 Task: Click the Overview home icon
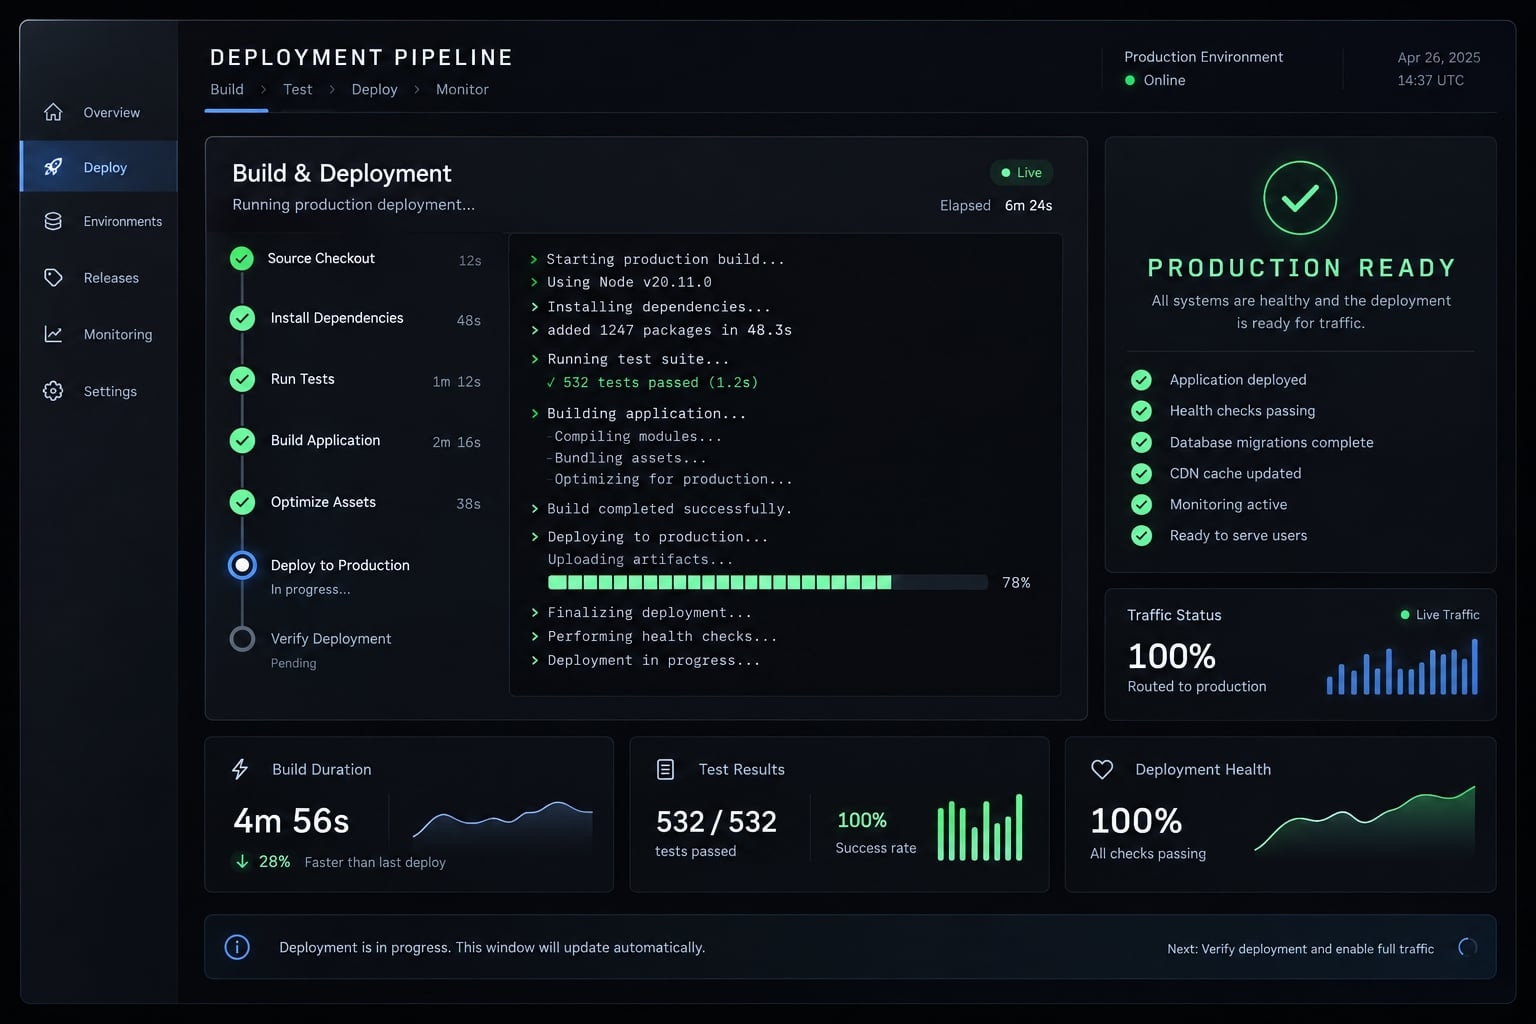pyautogui.click(x=53, y=112)
